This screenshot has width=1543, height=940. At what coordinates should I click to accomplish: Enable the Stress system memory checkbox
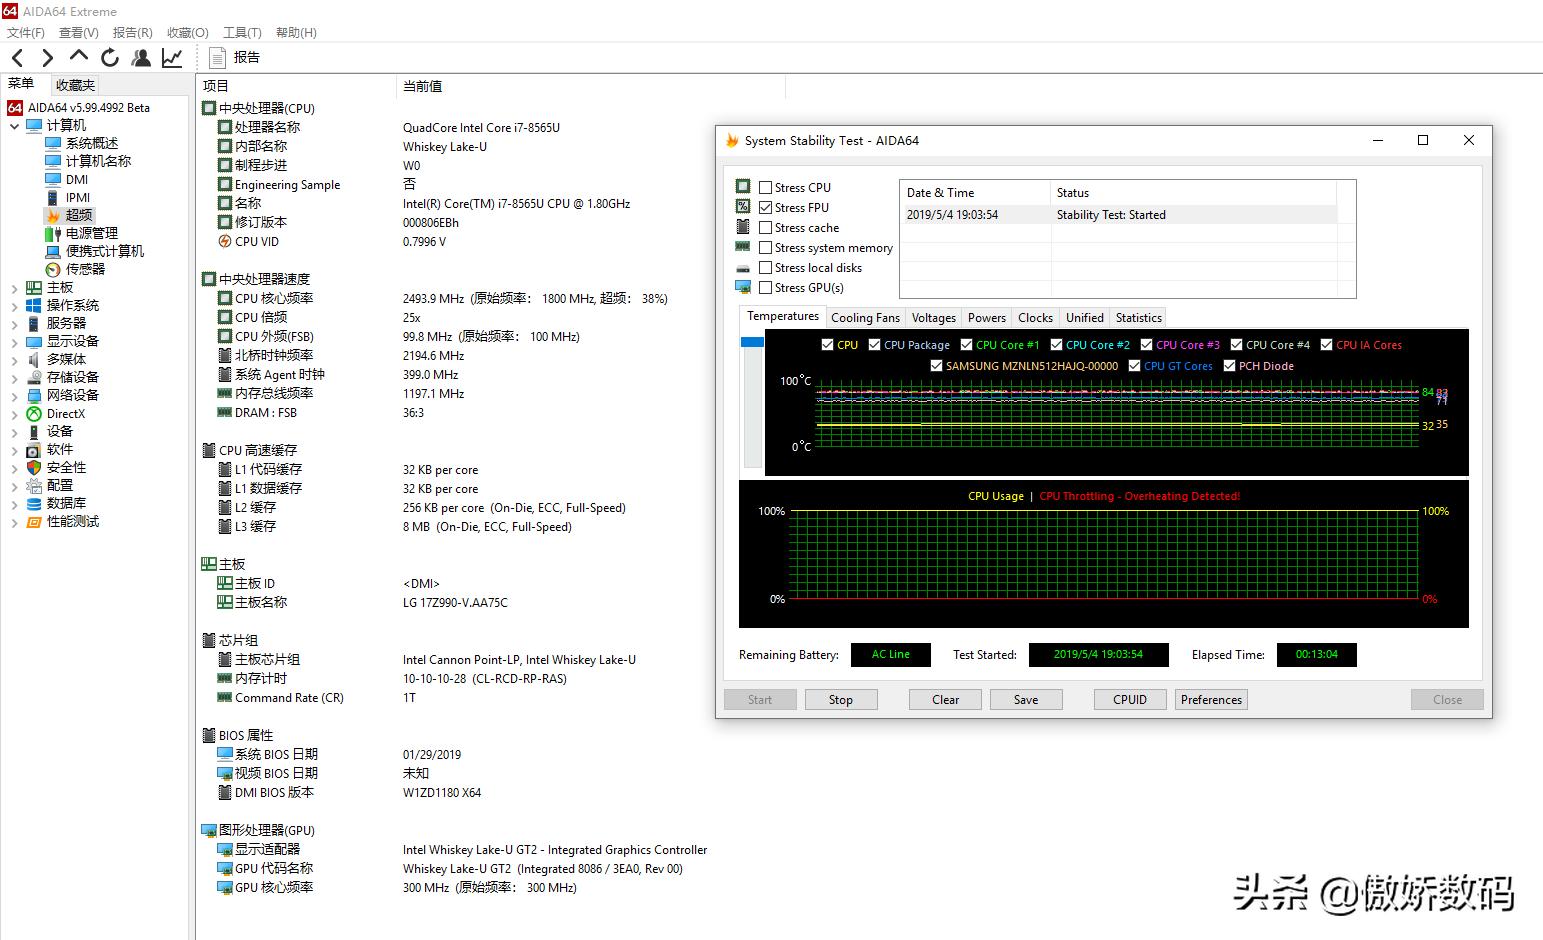tap(765, 247)
